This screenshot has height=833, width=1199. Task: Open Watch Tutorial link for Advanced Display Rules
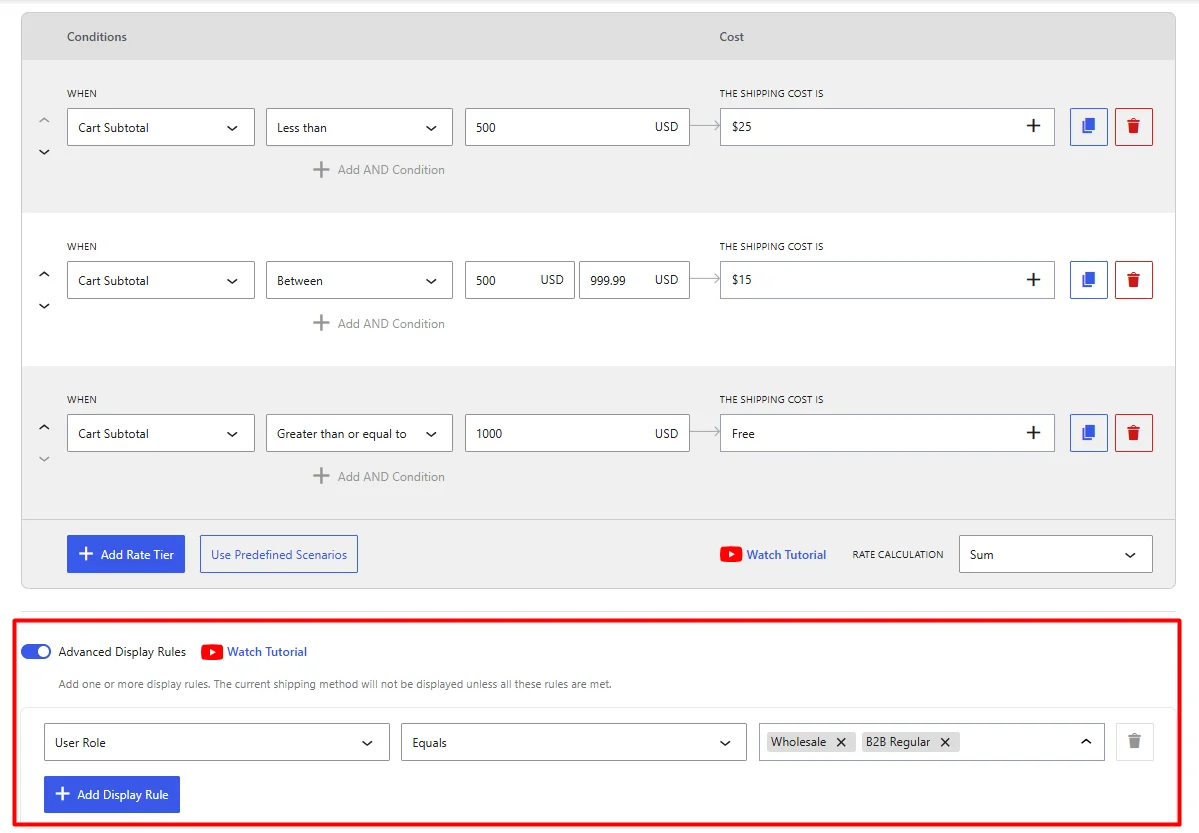[267, 652]
